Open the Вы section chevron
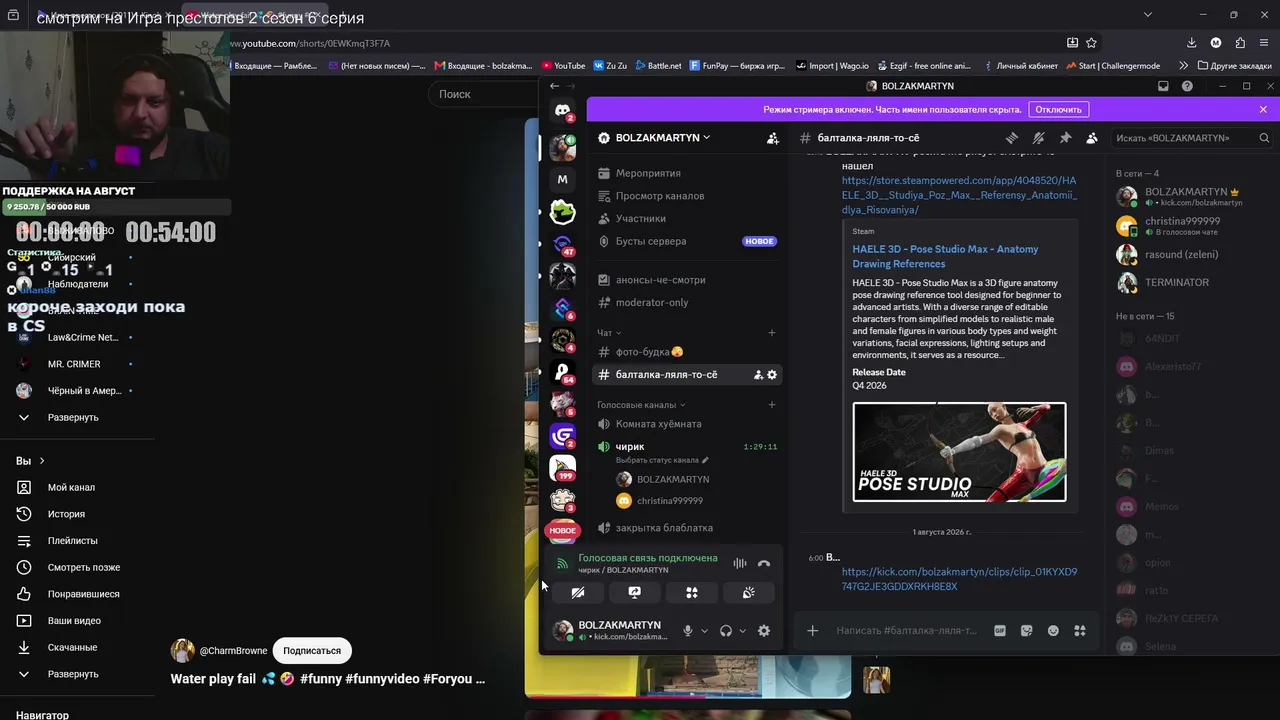 click(x=42, y=461)
